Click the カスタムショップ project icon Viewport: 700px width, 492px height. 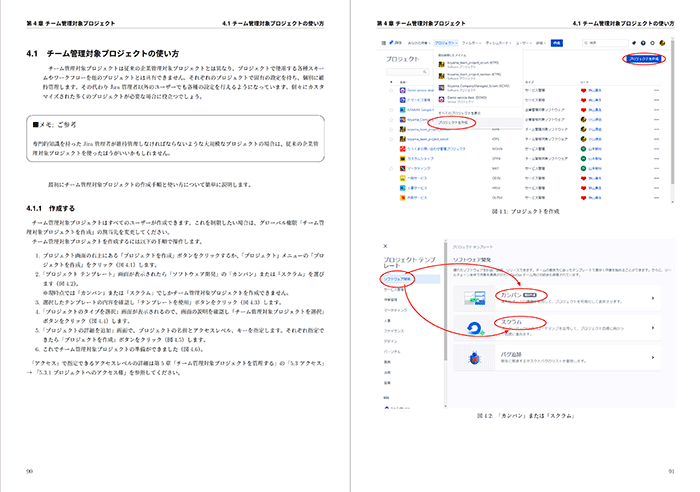pyautogui.click(x=402, y=158)
